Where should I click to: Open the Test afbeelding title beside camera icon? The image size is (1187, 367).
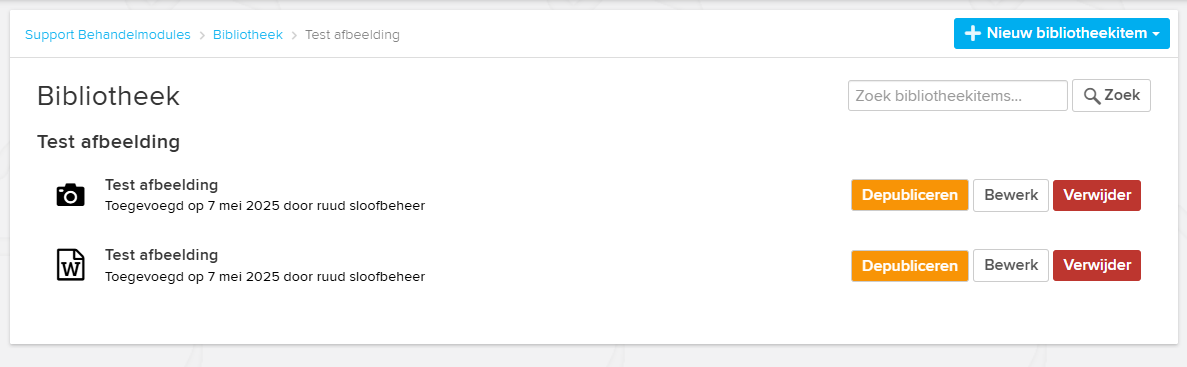pos(162,185)
